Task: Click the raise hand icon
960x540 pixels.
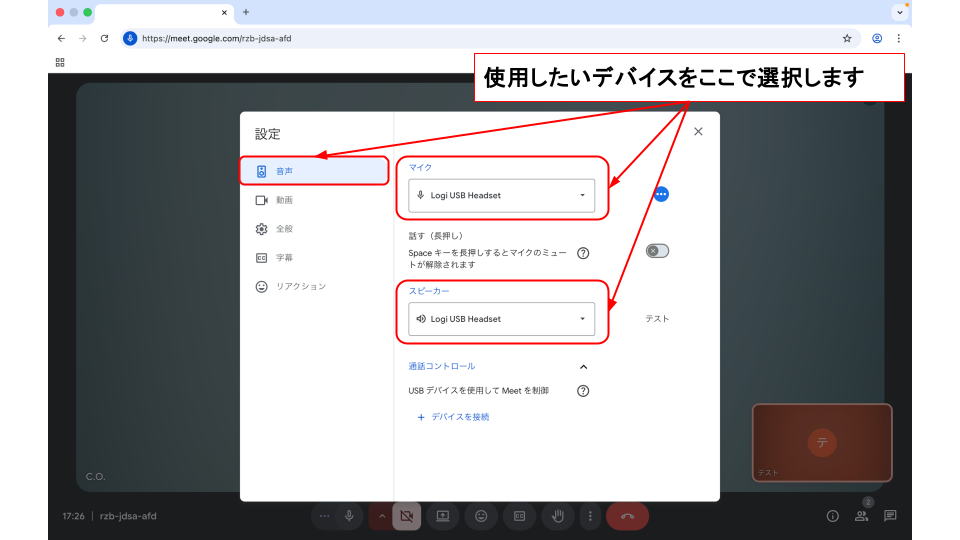Action: pyautogui.click(x=558, y=516)
